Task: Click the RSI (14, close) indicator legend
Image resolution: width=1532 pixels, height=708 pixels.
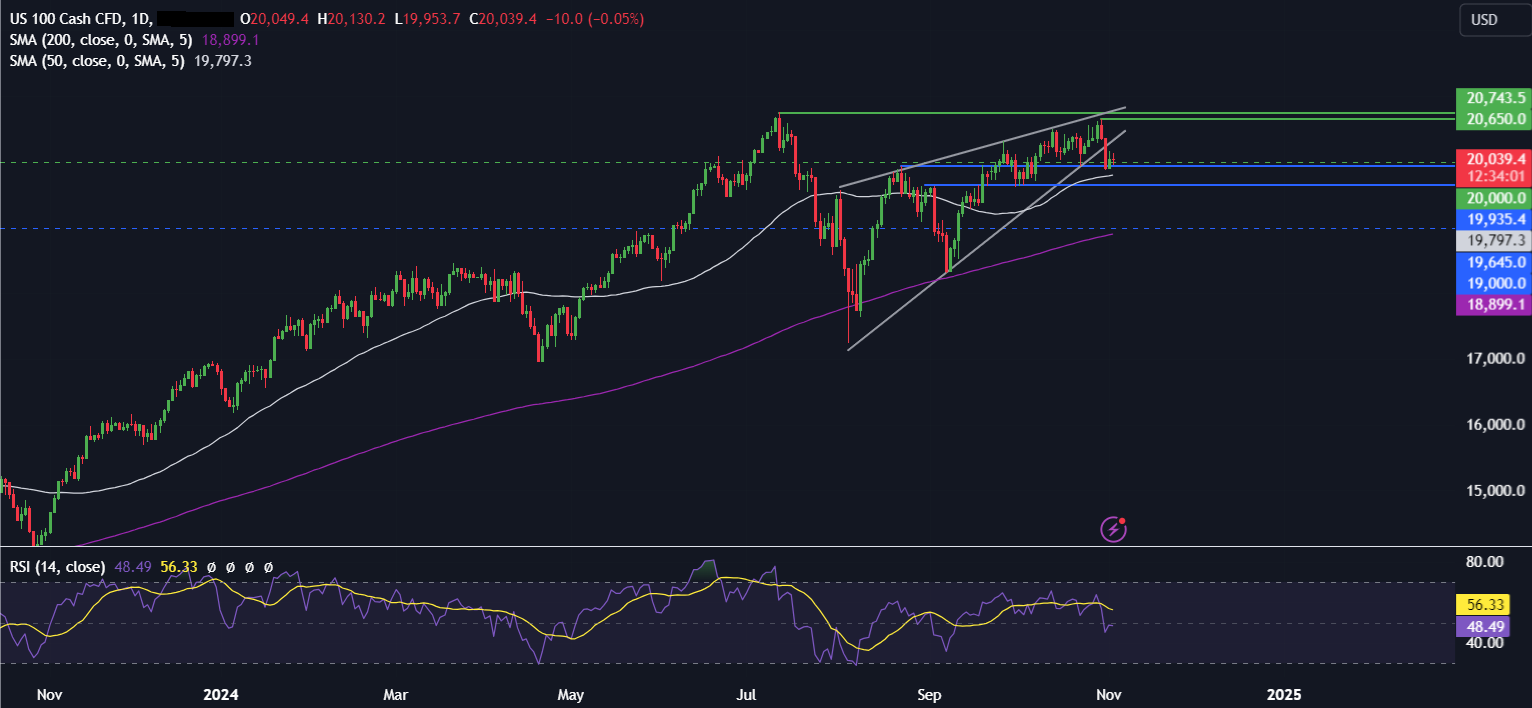Action: [x=56, y=567]
